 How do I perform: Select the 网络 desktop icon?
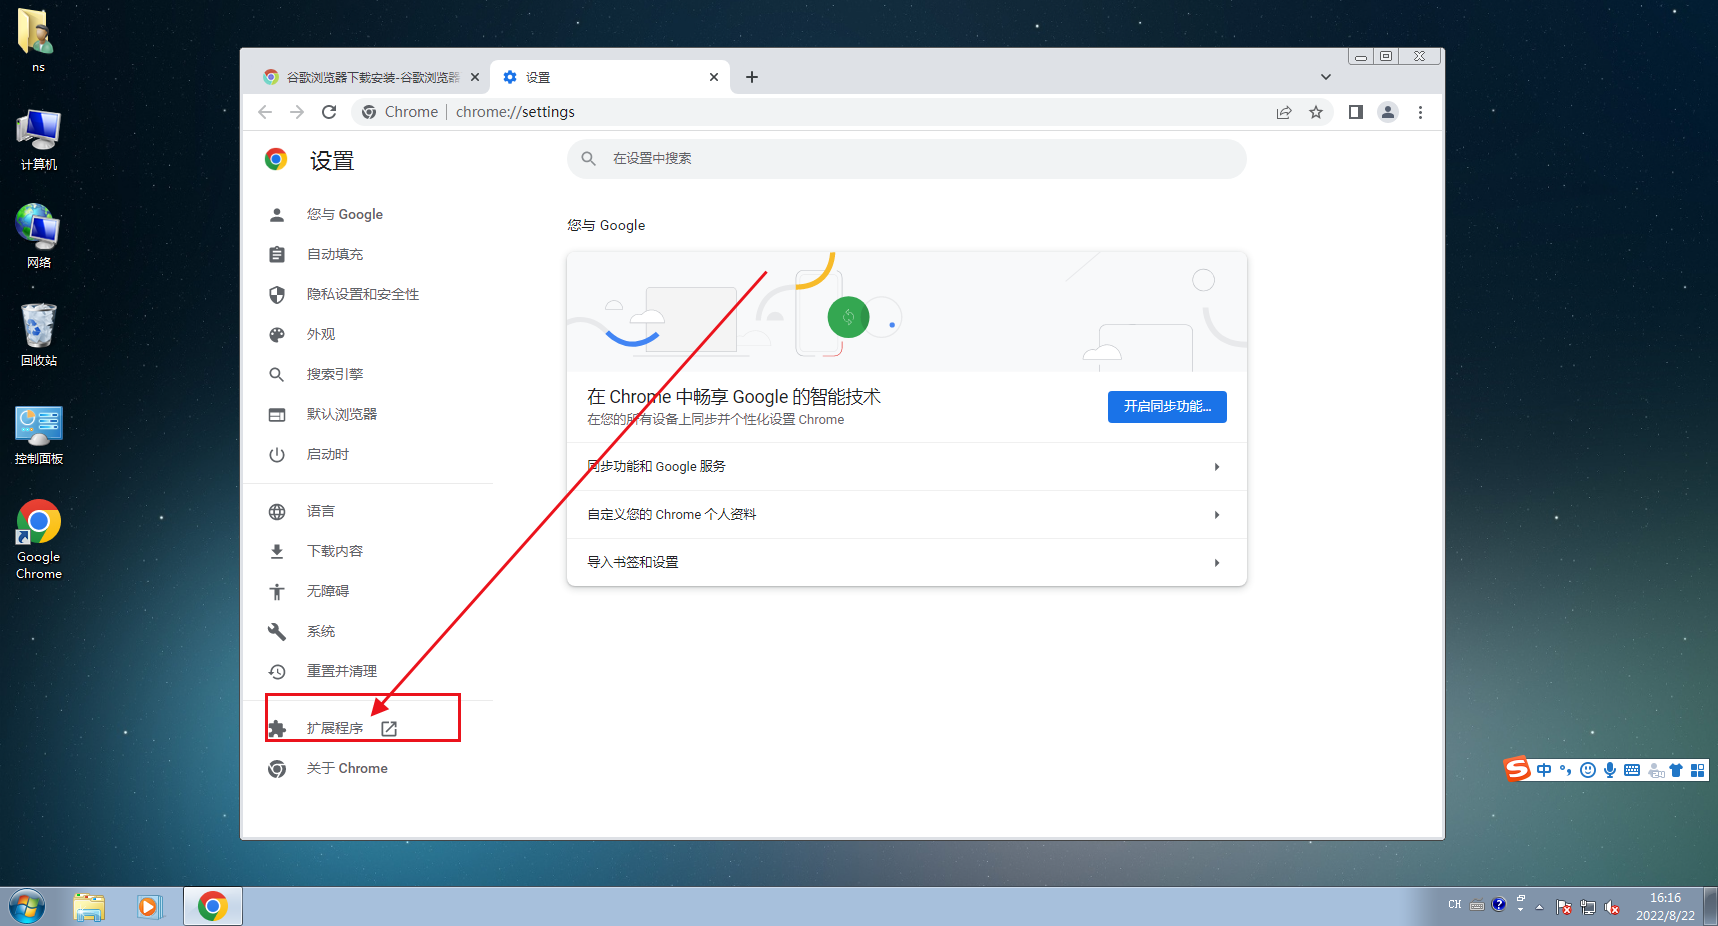tap(38, 236)
